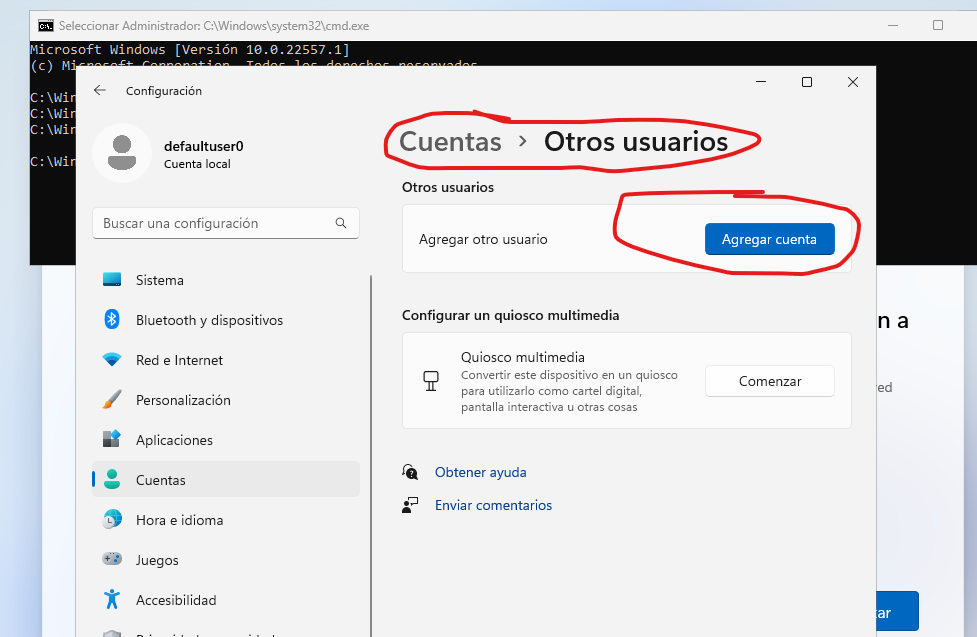Image resolution: width=977 pixels, height=637 pixels.
Task: Click the cmd.exe window title bar icon
Action: [x=45, y=25]
